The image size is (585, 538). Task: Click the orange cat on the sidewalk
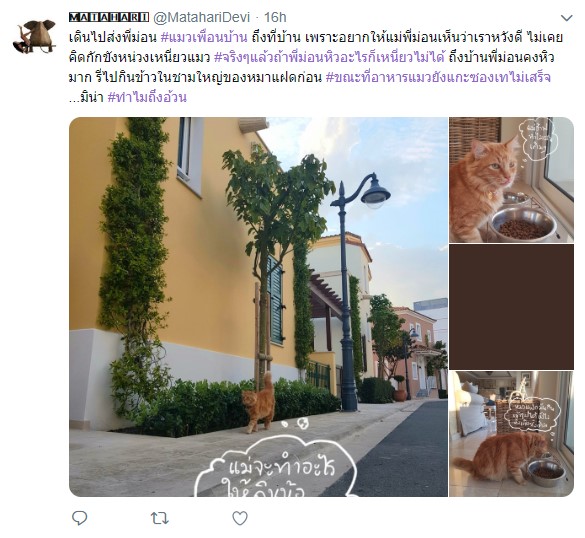pyautogui.click(x=259, y=404)
